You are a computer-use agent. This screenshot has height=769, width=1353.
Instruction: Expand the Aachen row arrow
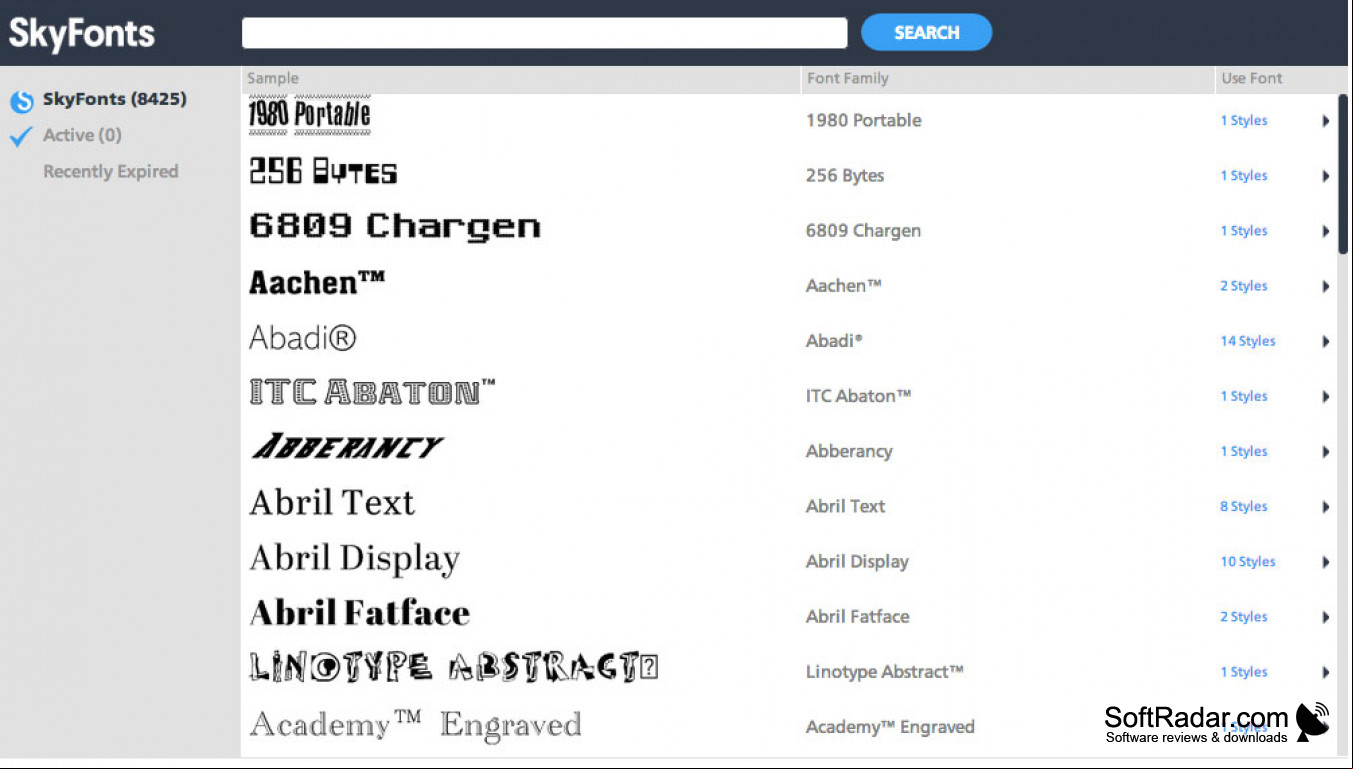1325,286
